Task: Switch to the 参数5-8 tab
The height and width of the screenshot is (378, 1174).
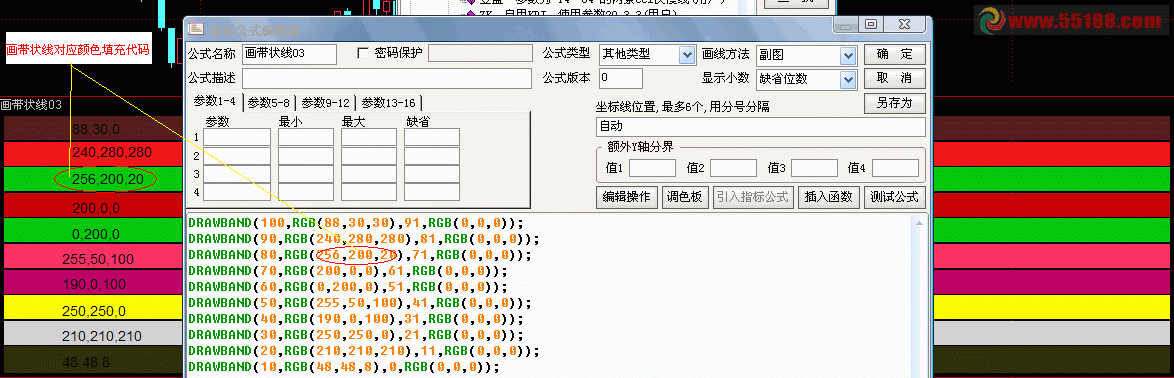Action: 269,103
